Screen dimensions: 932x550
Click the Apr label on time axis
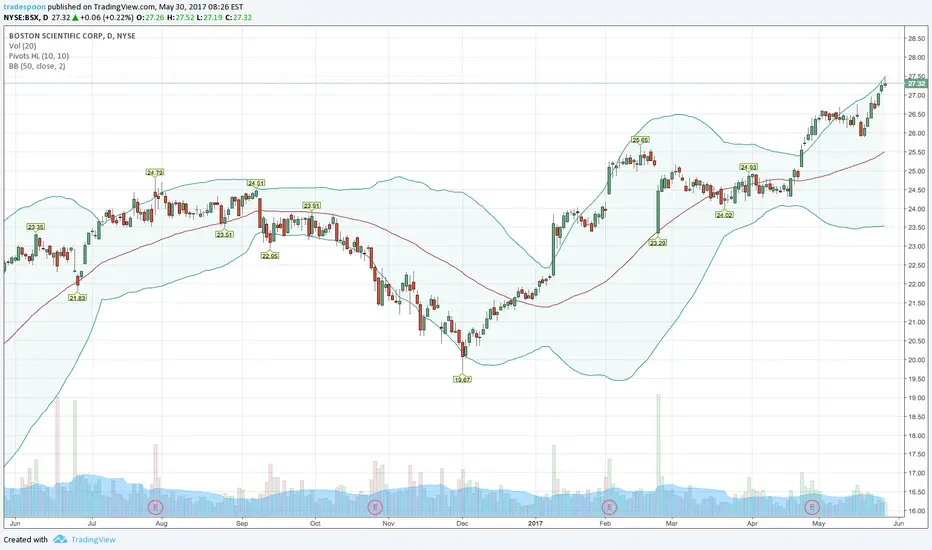point(752,524)
